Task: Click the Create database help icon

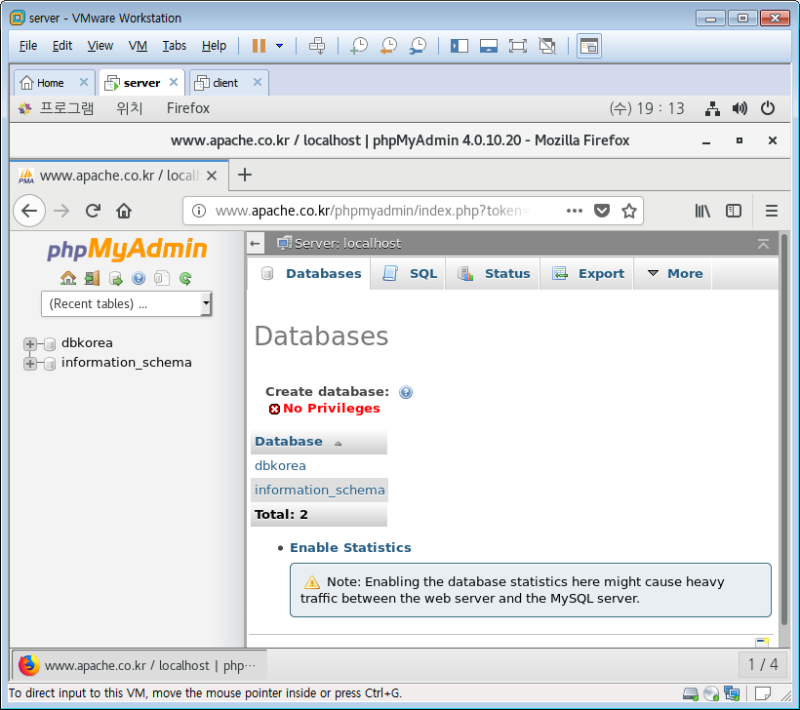Action: click(x=406, y=392)
